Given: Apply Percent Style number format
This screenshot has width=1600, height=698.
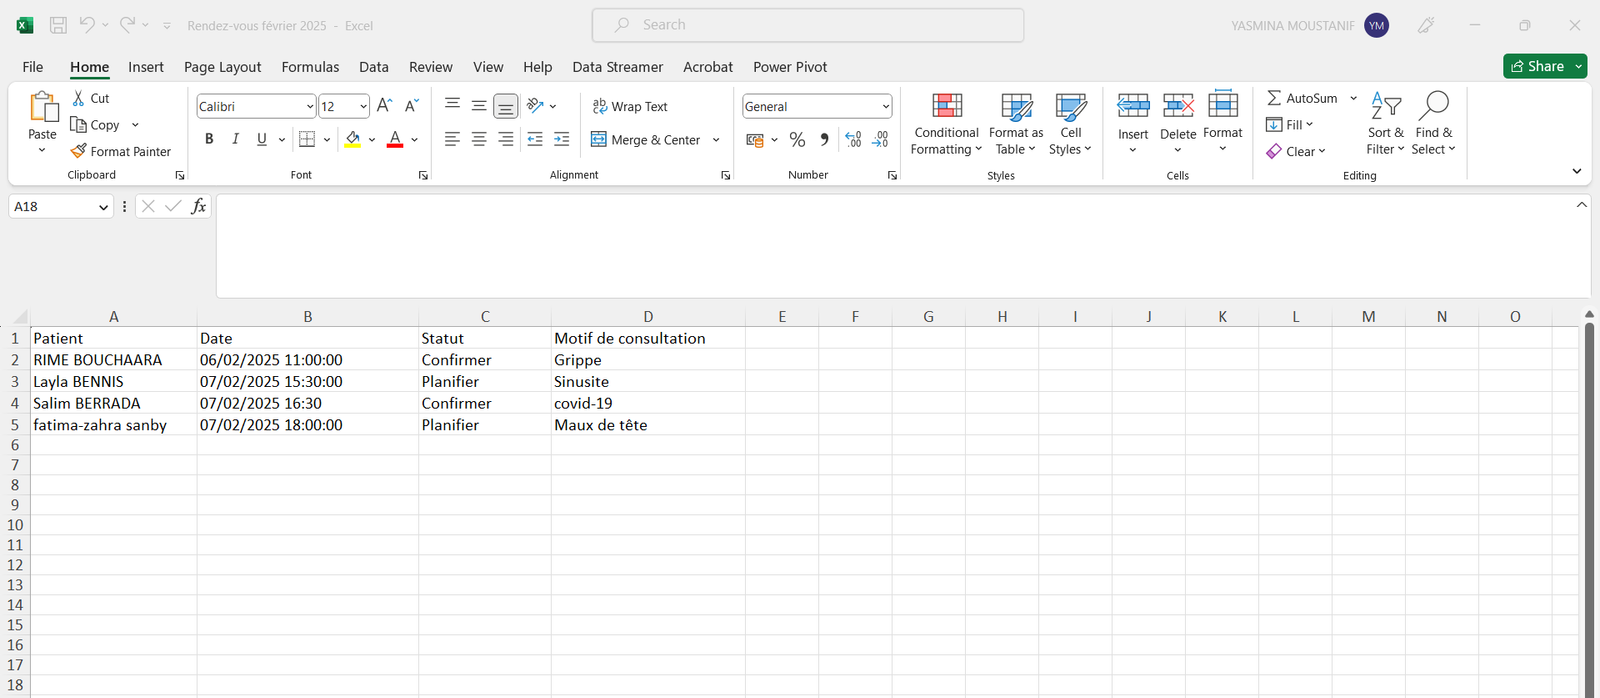Looking at the screenshot, I should click(x=797, y=140).
